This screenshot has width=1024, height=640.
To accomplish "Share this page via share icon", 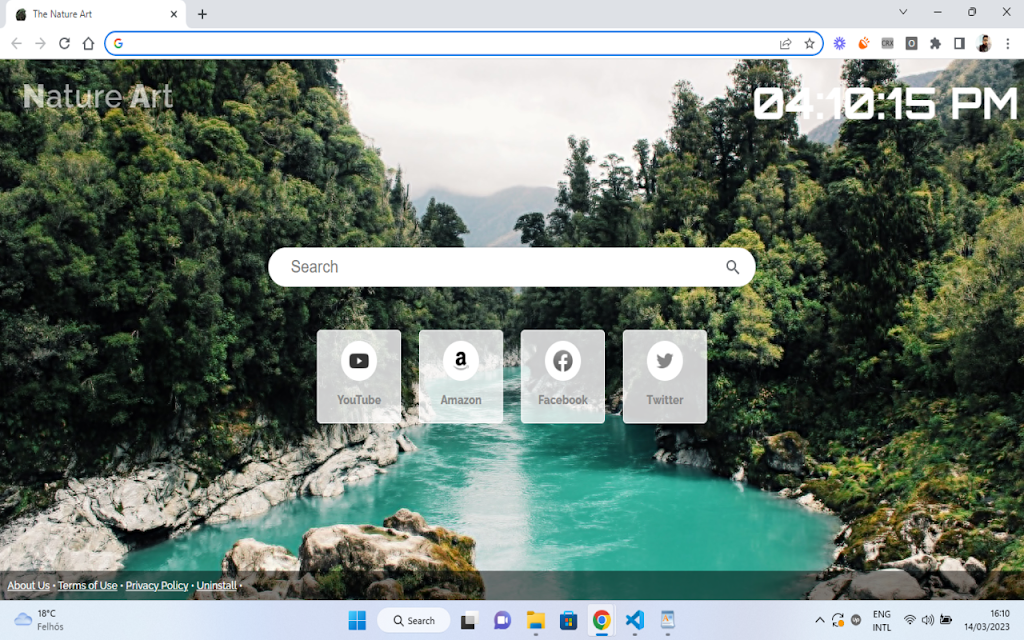I will tap(786, 44).
